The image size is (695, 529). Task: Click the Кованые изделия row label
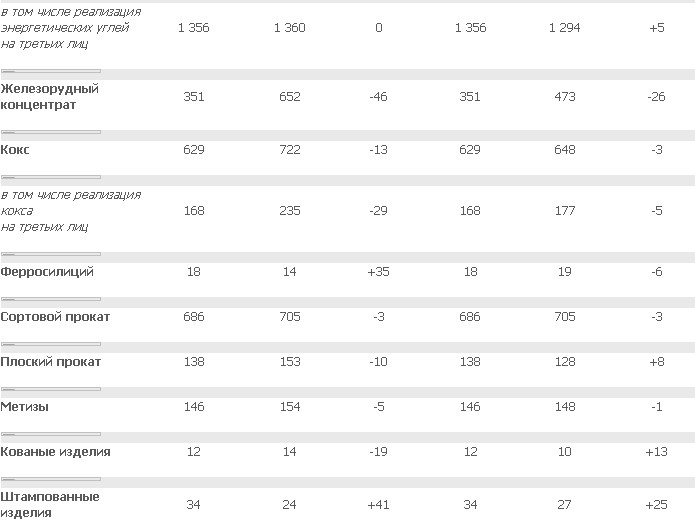coord(56,452)
